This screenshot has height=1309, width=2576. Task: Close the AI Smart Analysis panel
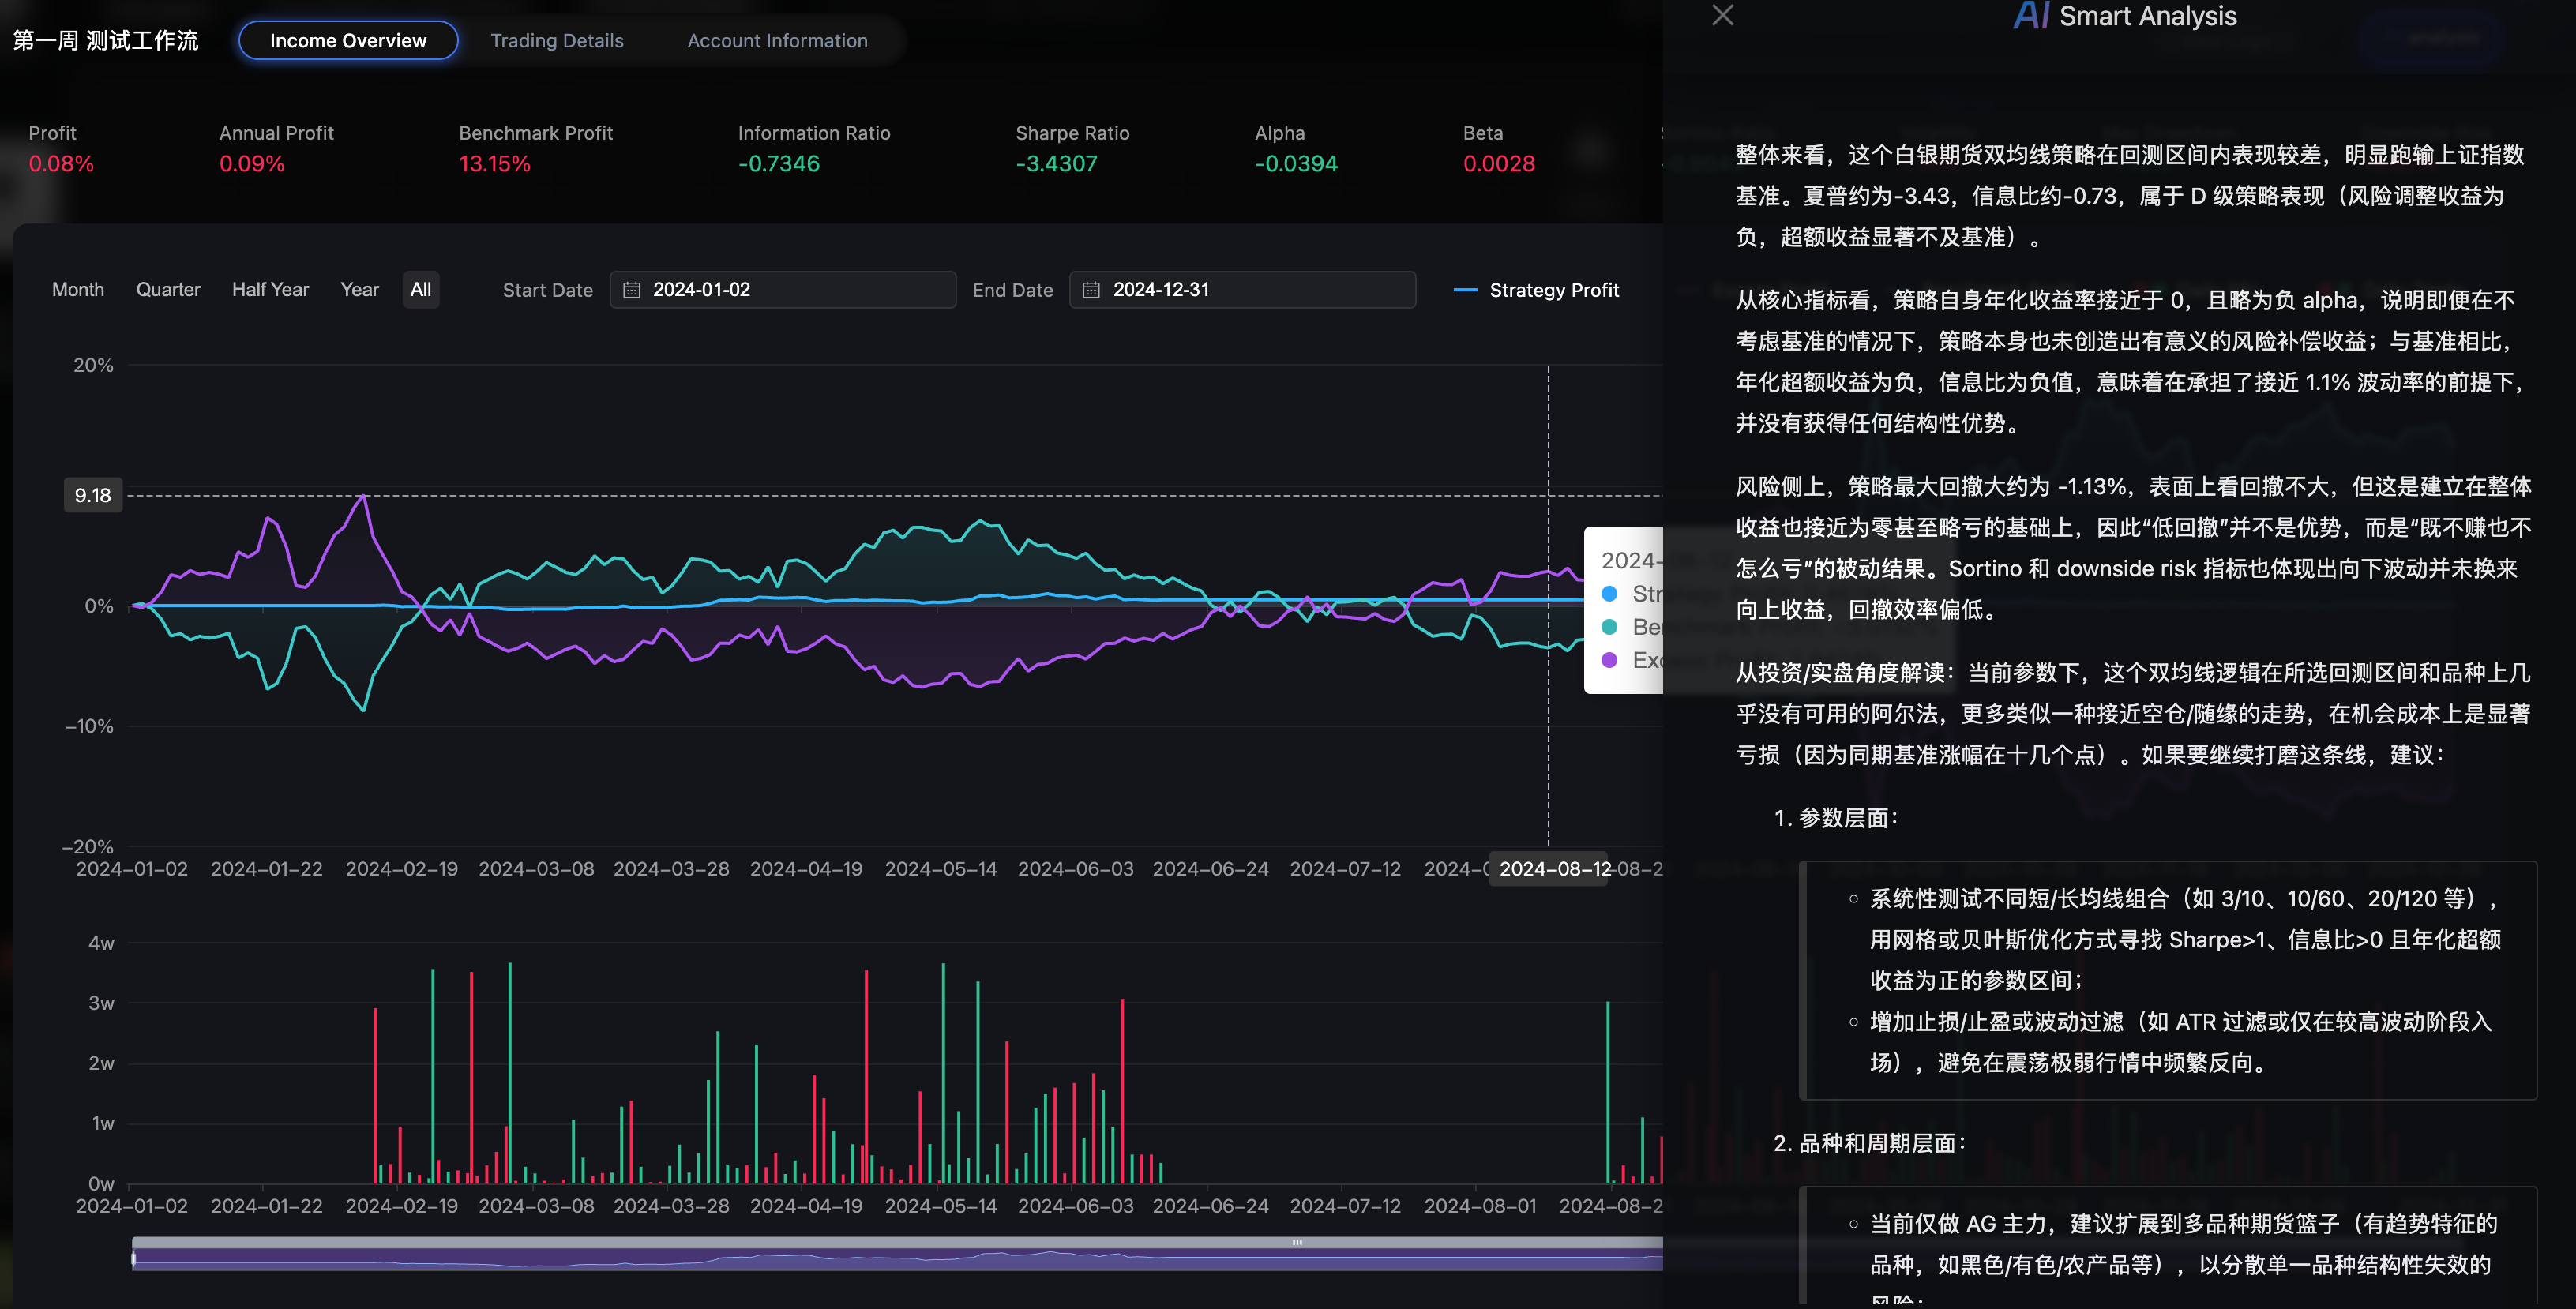pyautogui.click(x=1722, y=15)
